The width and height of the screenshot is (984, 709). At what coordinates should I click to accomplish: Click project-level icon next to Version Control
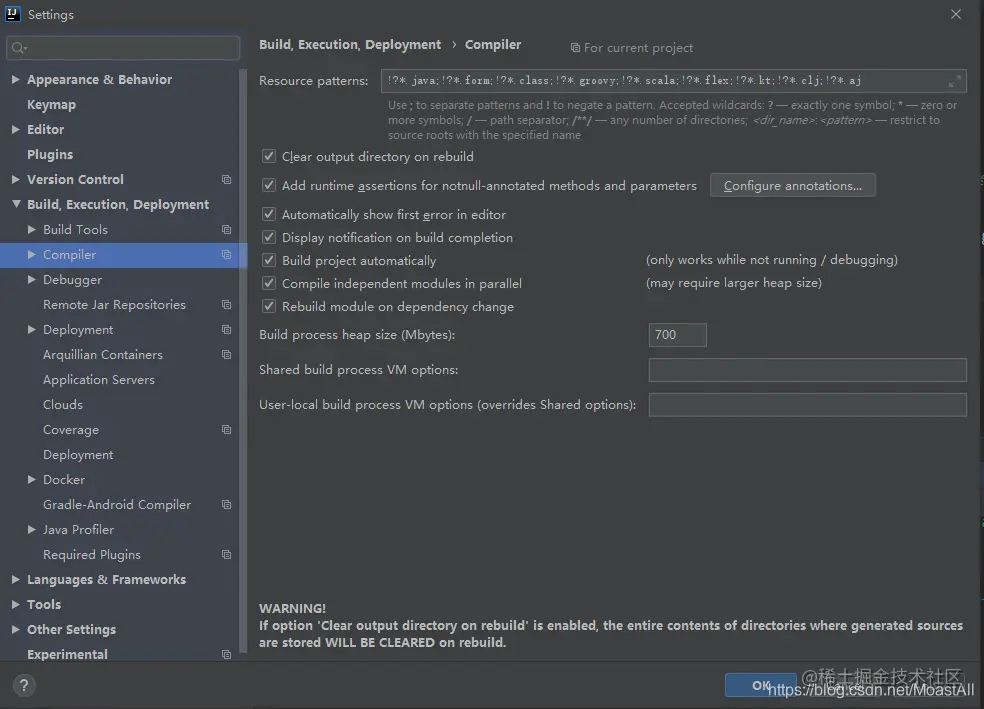227,179
